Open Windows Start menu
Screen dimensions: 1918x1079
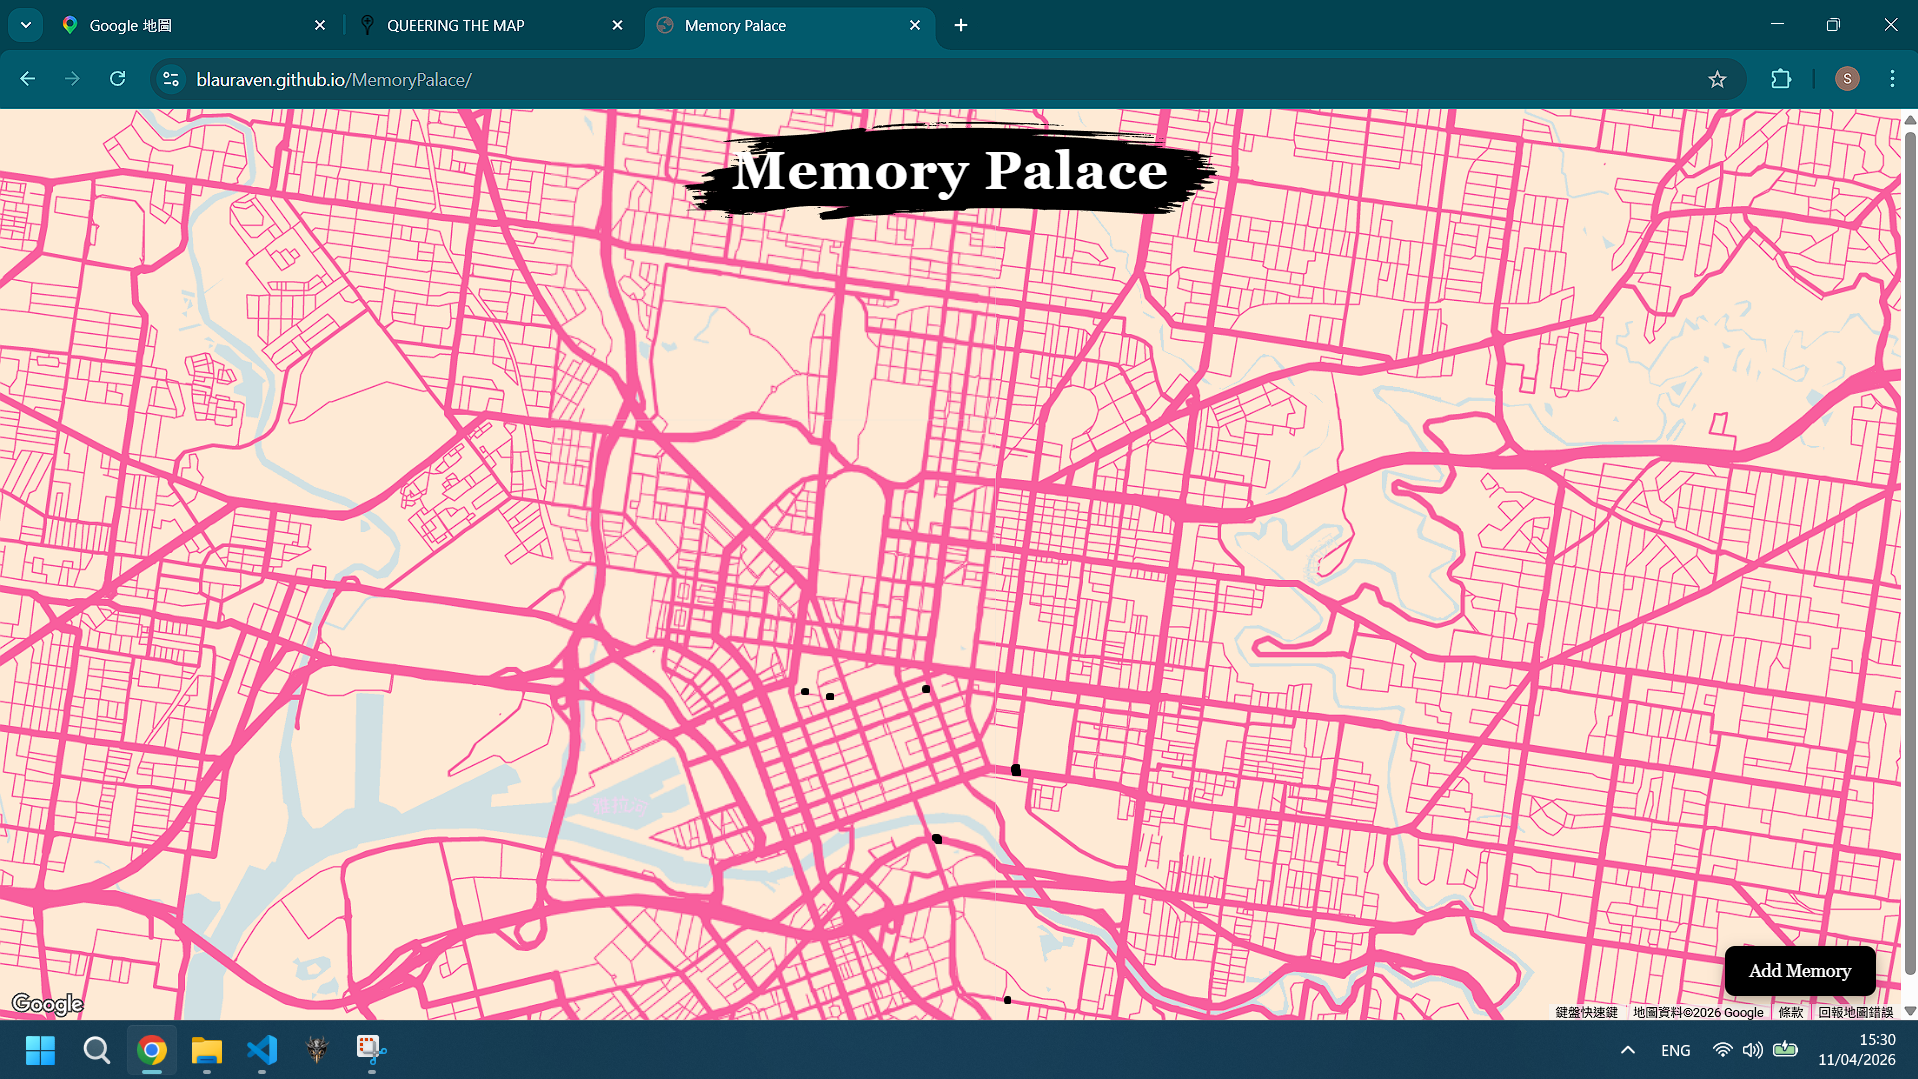(40, 1050)
